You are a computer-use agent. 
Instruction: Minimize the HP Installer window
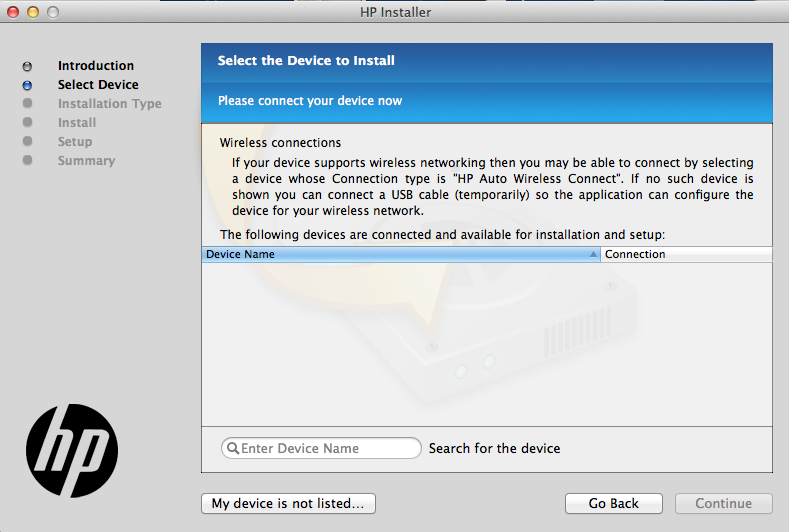coord(33,12)
